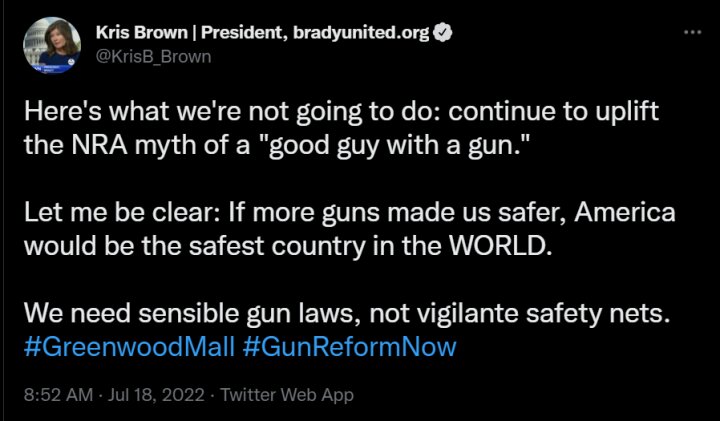Click the blue verified checkmark badge
The height and width of the screenshot is (421, 720).
(x=443, y=33)
